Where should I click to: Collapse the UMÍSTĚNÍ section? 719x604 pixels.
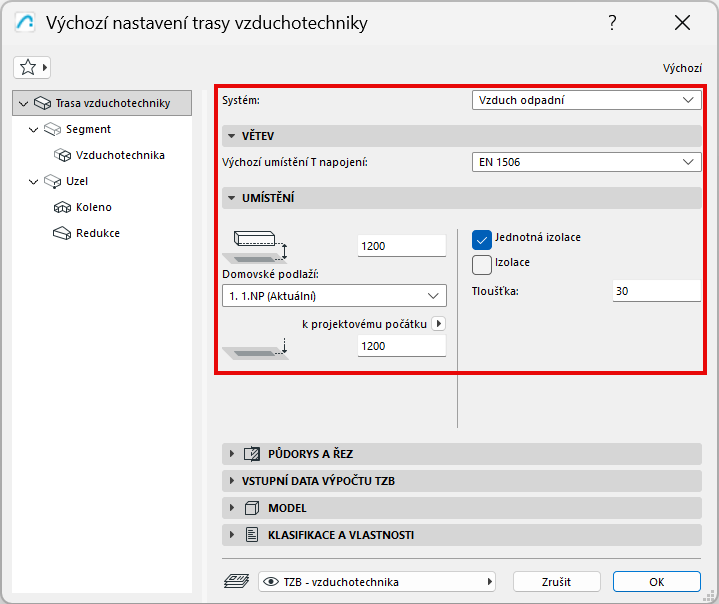pyautogui.click(x=232, y=198)
